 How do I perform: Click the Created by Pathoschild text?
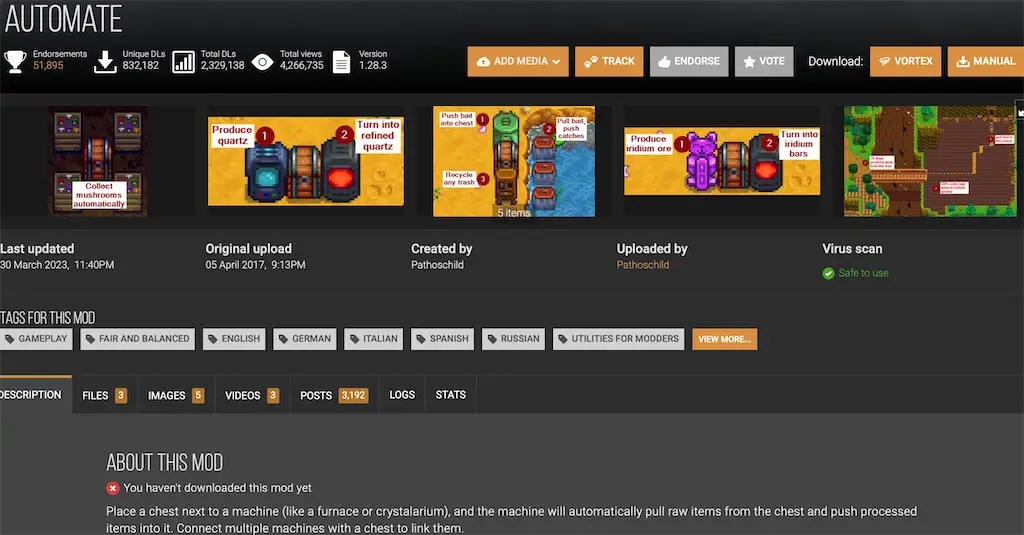[x=437, y=265]
